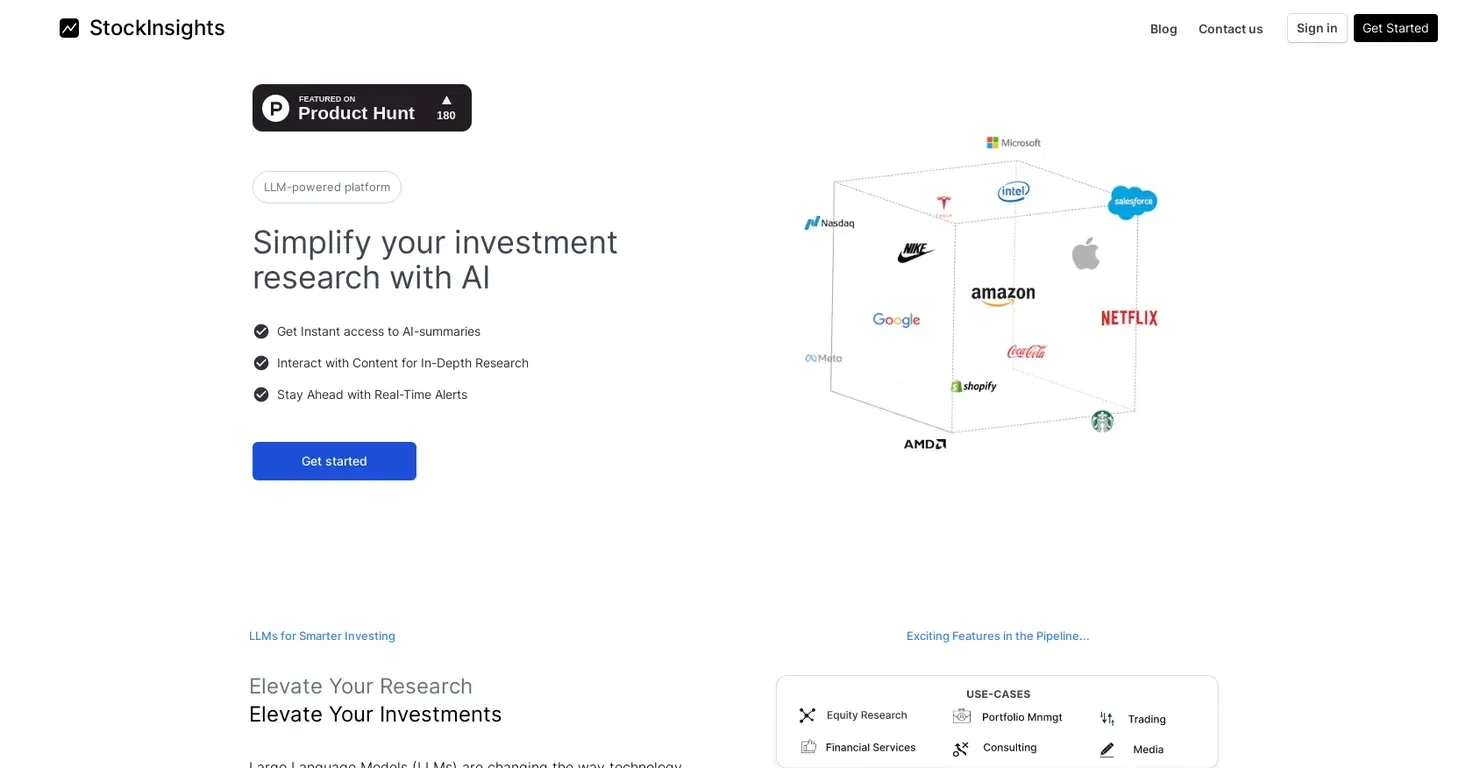Open the LLMs for Smarter Investing link
This screenshot has width=1473, height=768.
(x=322, y=635)
